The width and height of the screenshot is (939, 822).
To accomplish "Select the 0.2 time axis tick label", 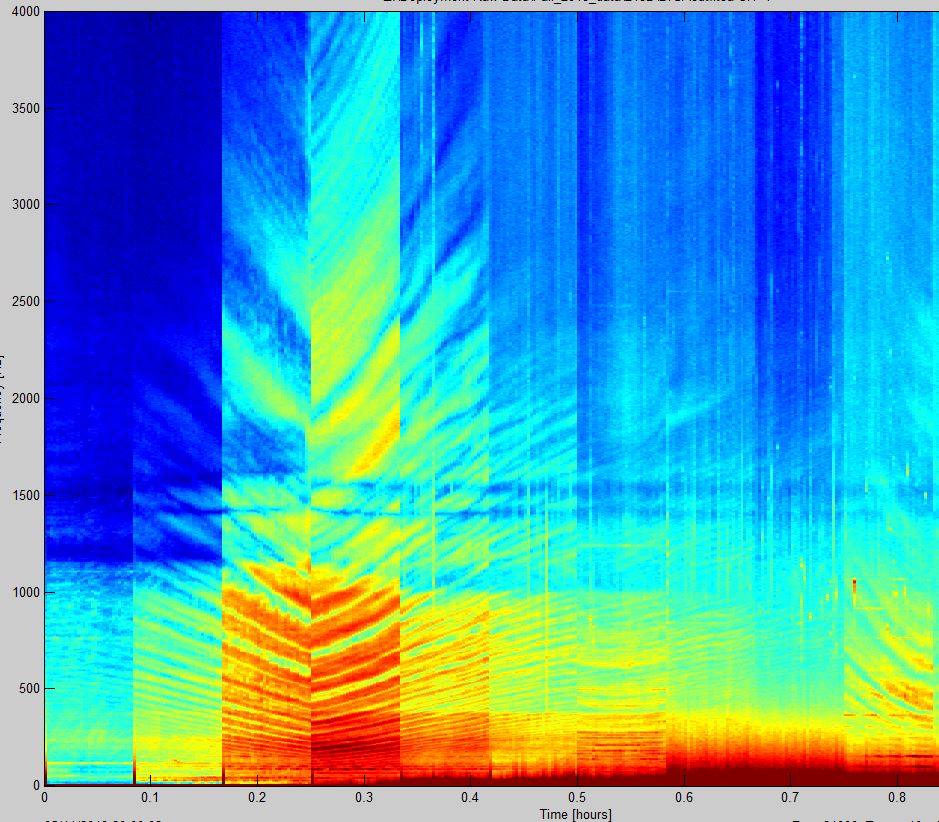I will click(x=257, y=798).
